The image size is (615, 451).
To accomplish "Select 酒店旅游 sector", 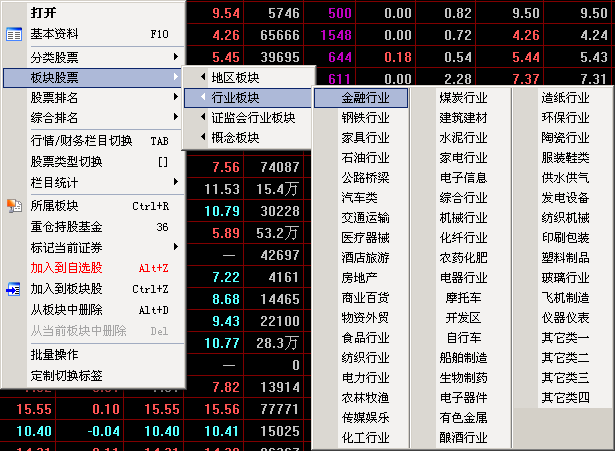I will [x=365, y=258].
